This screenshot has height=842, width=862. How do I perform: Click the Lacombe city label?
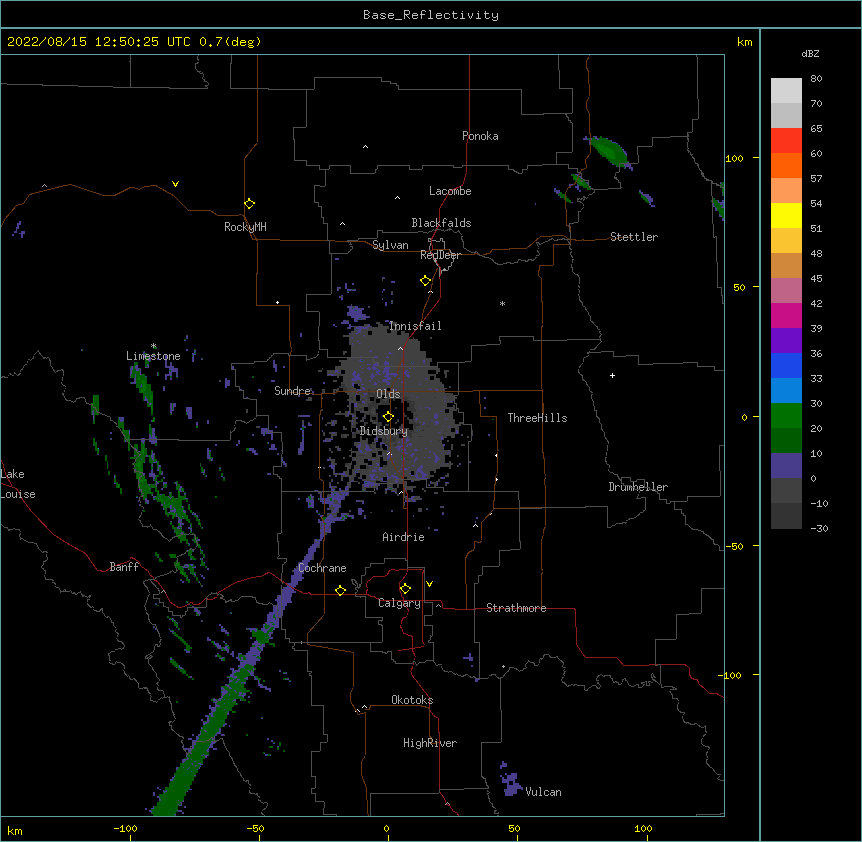[450, 191]
